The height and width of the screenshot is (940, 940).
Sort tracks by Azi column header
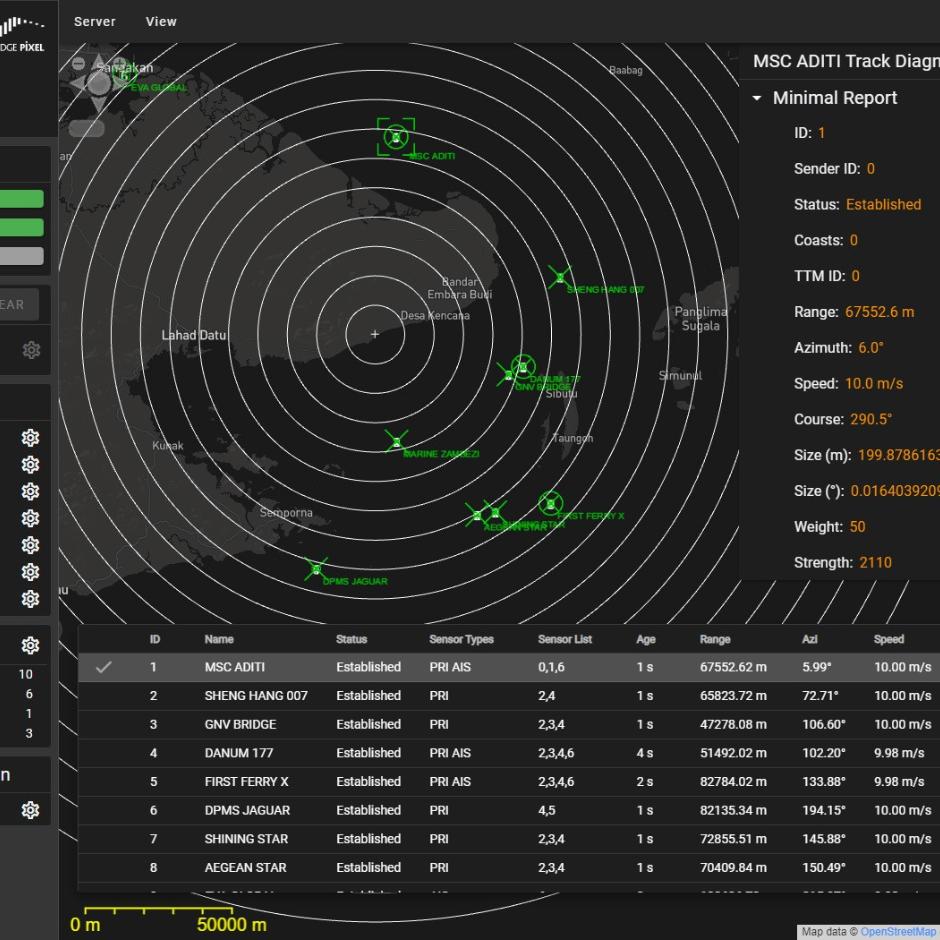(809, 639)
